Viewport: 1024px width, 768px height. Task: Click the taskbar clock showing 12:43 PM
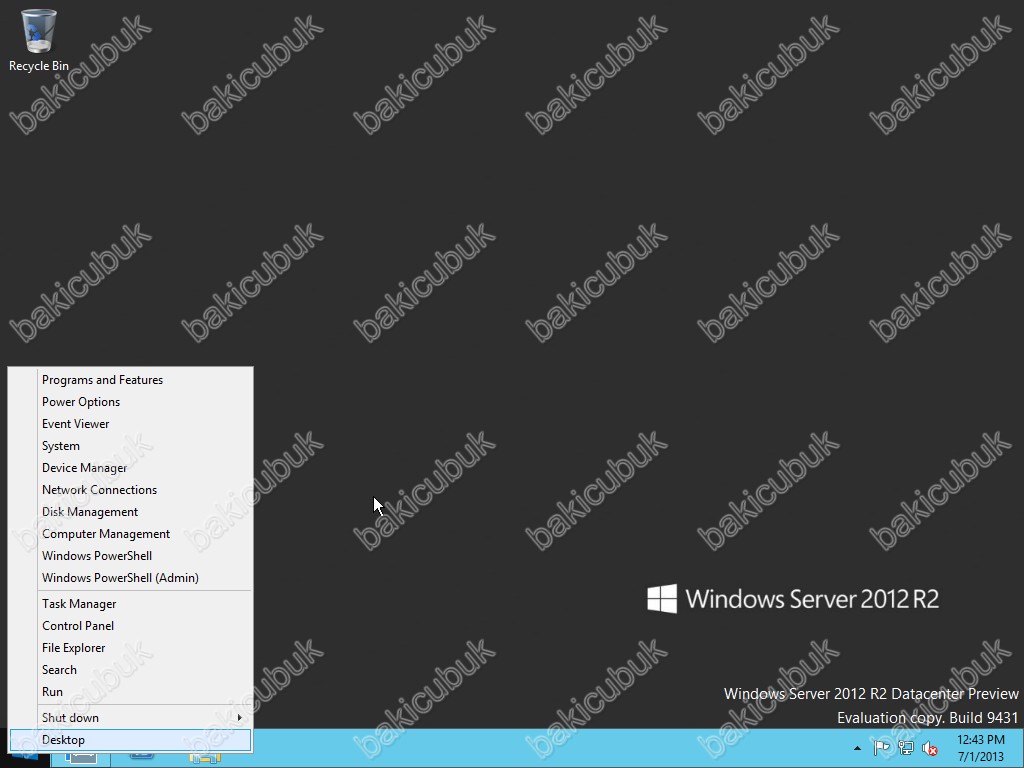pos(981,748)
